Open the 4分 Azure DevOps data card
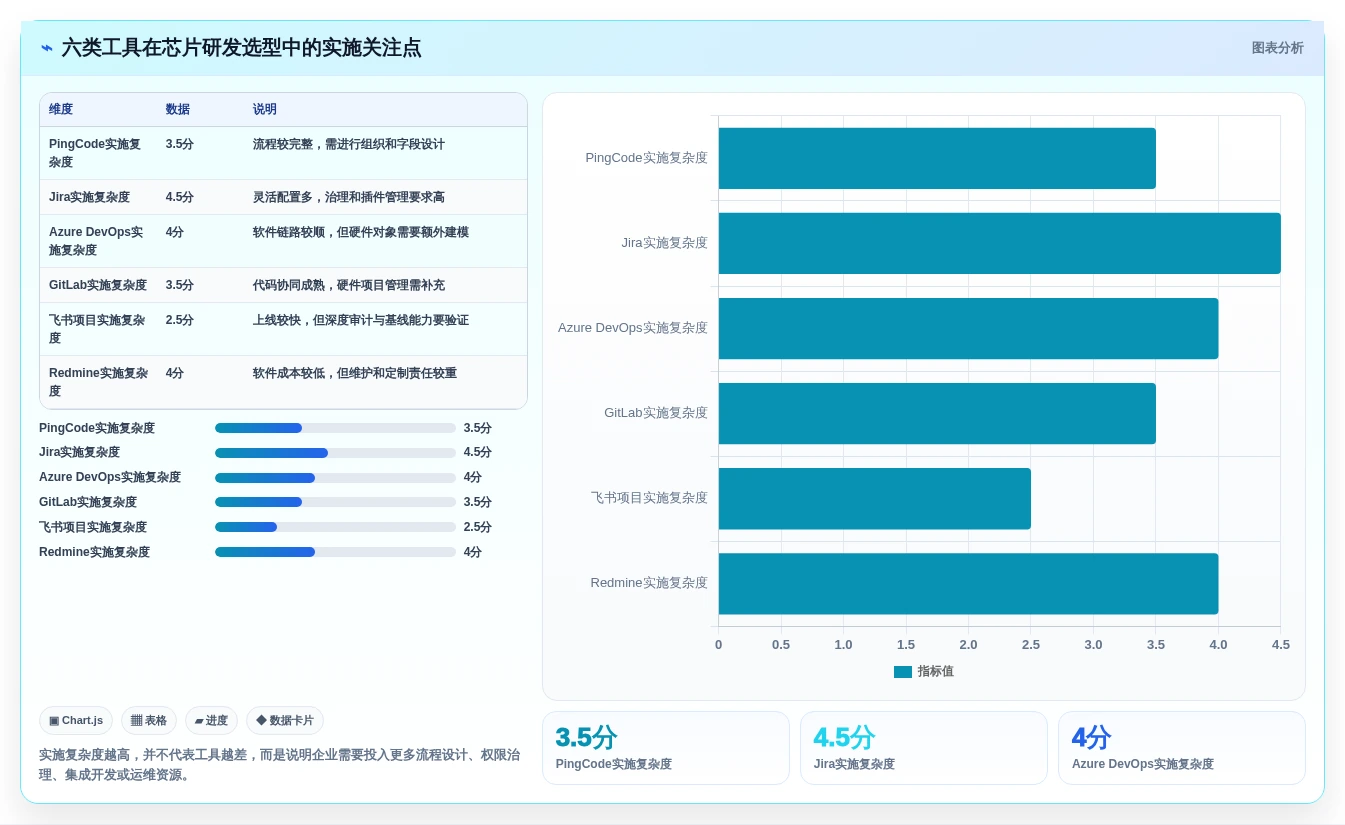This screenshot has width=1345, height=825. click(1182, 748)
